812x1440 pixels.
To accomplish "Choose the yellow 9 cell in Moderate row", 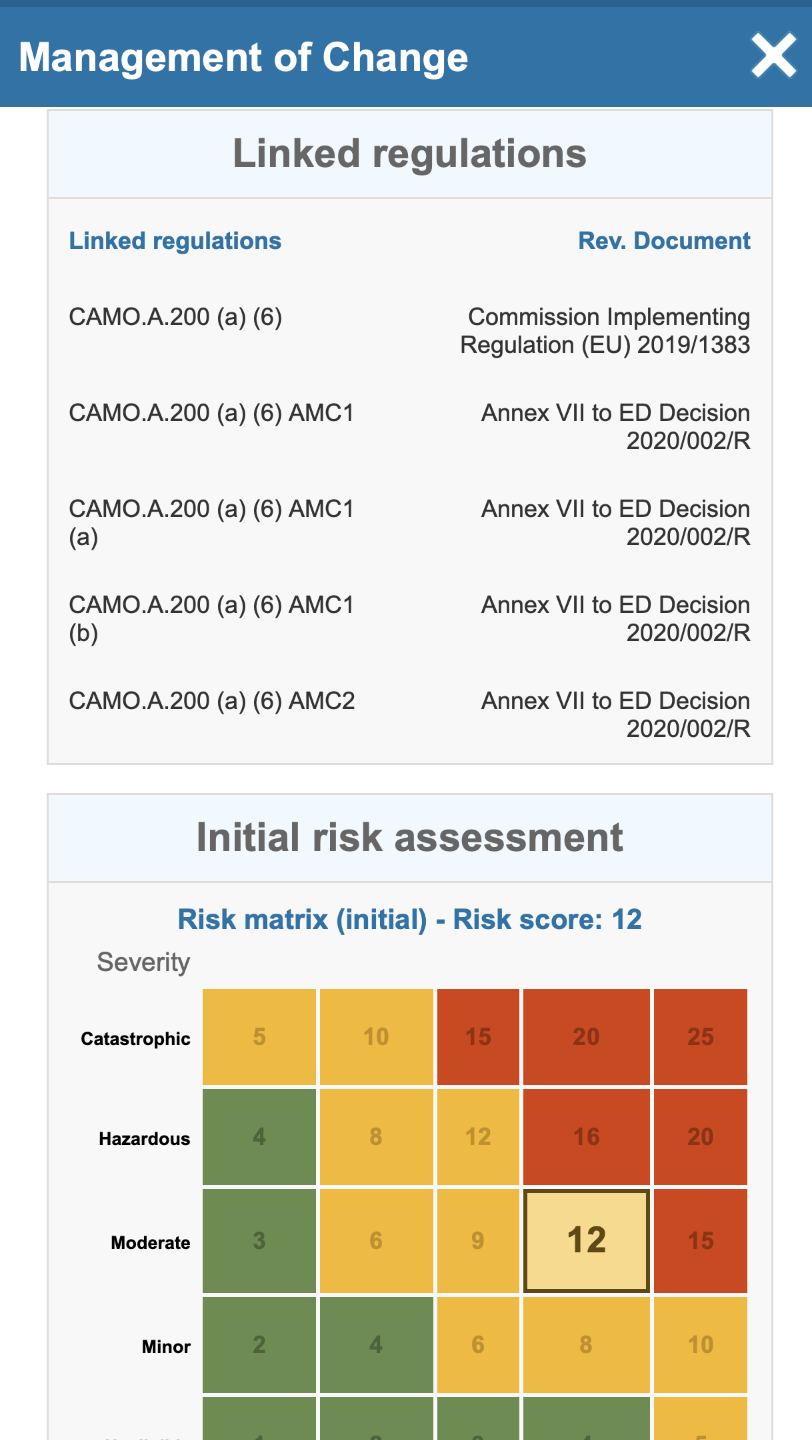I will [477, 1241].
